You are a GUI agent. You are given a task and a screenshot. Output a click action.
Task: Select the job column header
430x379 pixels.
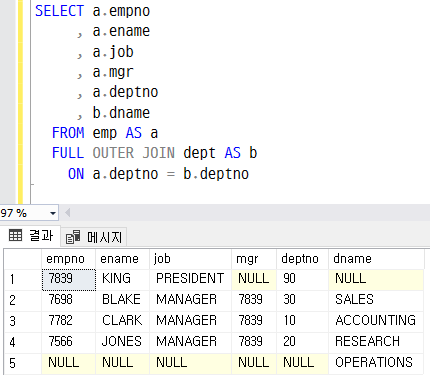coord(191,259)
